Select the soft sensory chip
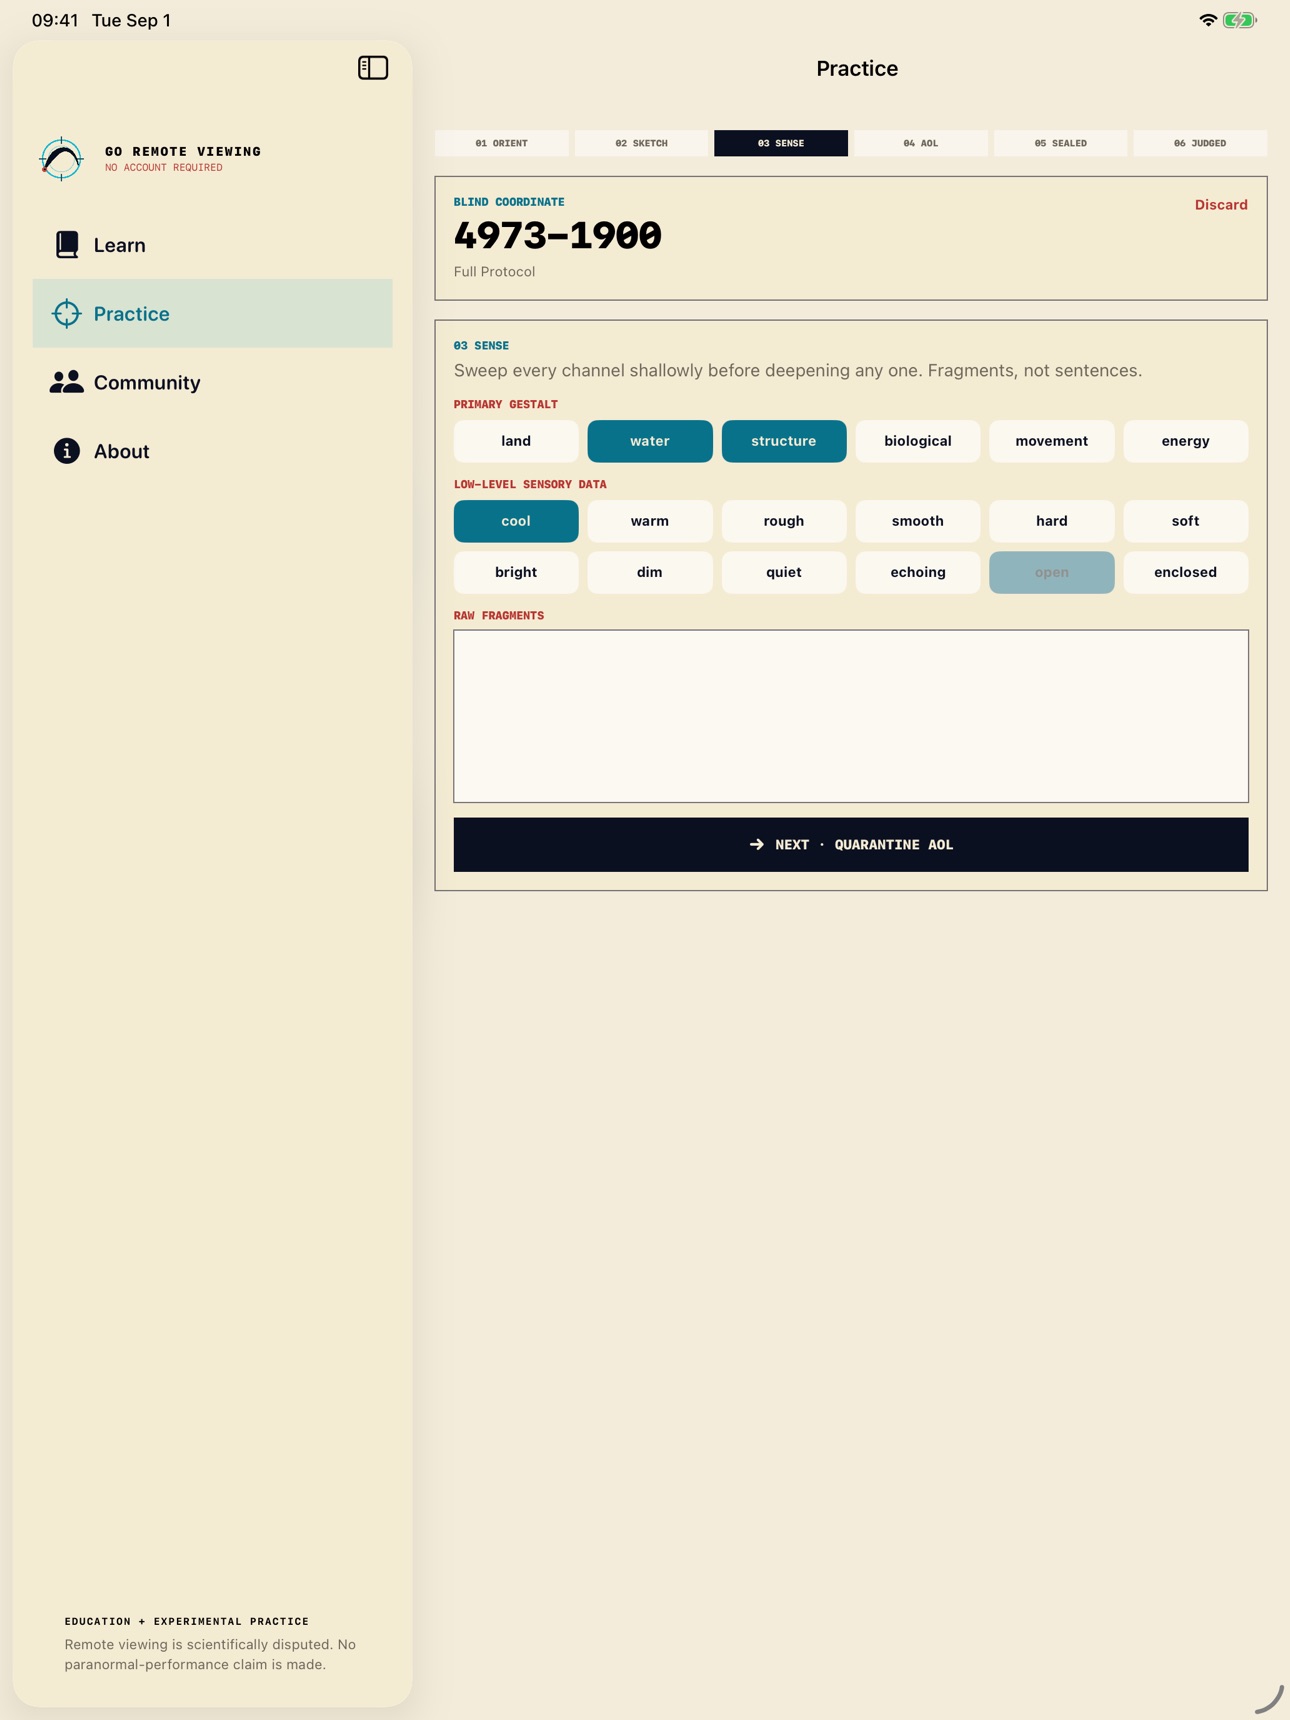1290x1720 pixels. click(1186, 521)
